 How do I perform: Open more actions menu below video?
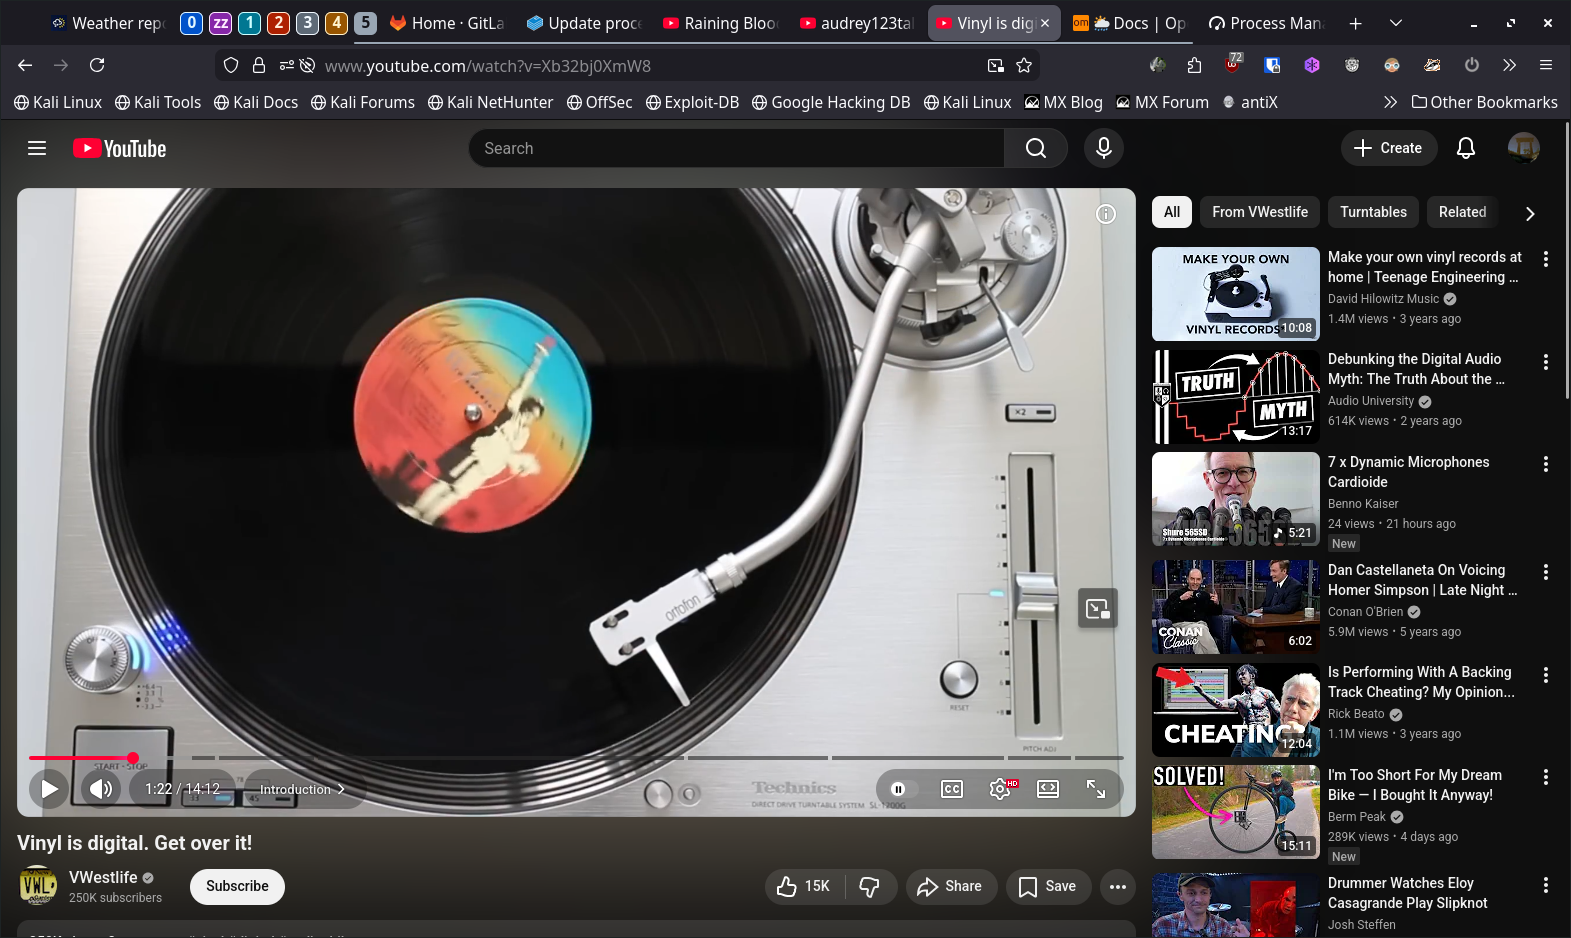click(x=1117, y=886)
